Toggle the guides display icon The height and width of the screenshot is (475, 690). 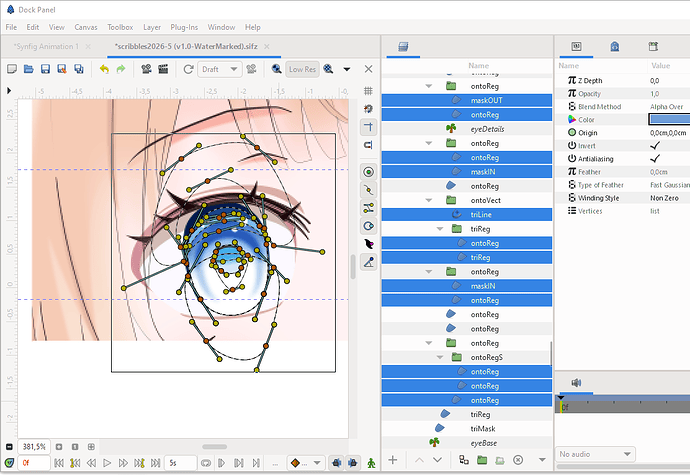(x=368, y=127)
